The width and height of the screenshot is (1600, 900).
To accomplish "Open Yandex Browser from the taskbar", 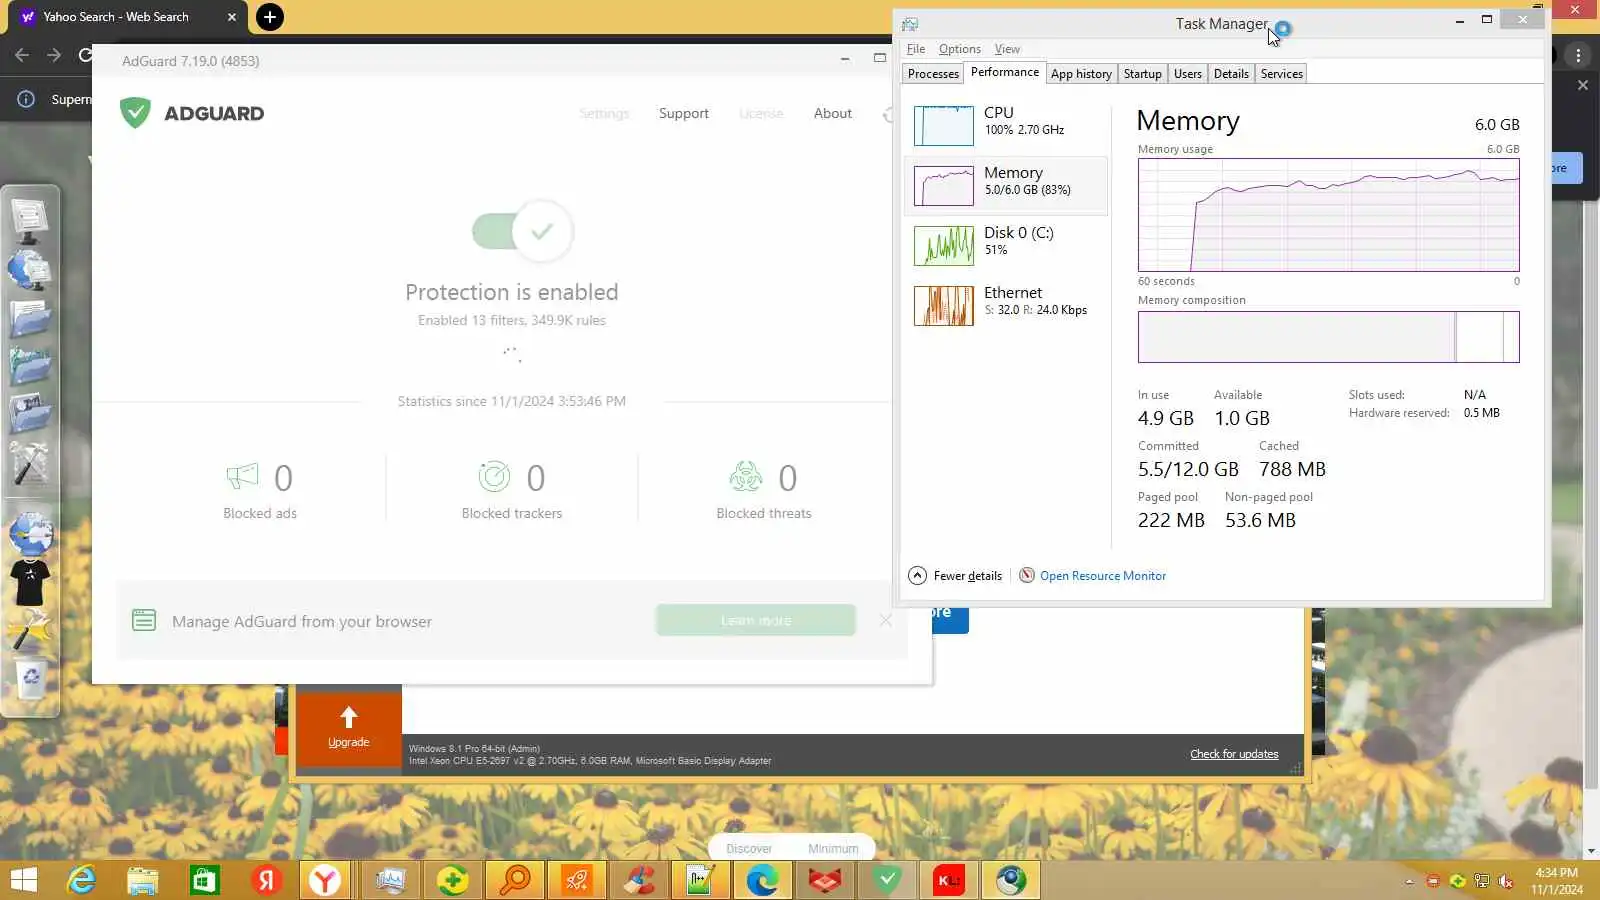I will tap(324, 880).
